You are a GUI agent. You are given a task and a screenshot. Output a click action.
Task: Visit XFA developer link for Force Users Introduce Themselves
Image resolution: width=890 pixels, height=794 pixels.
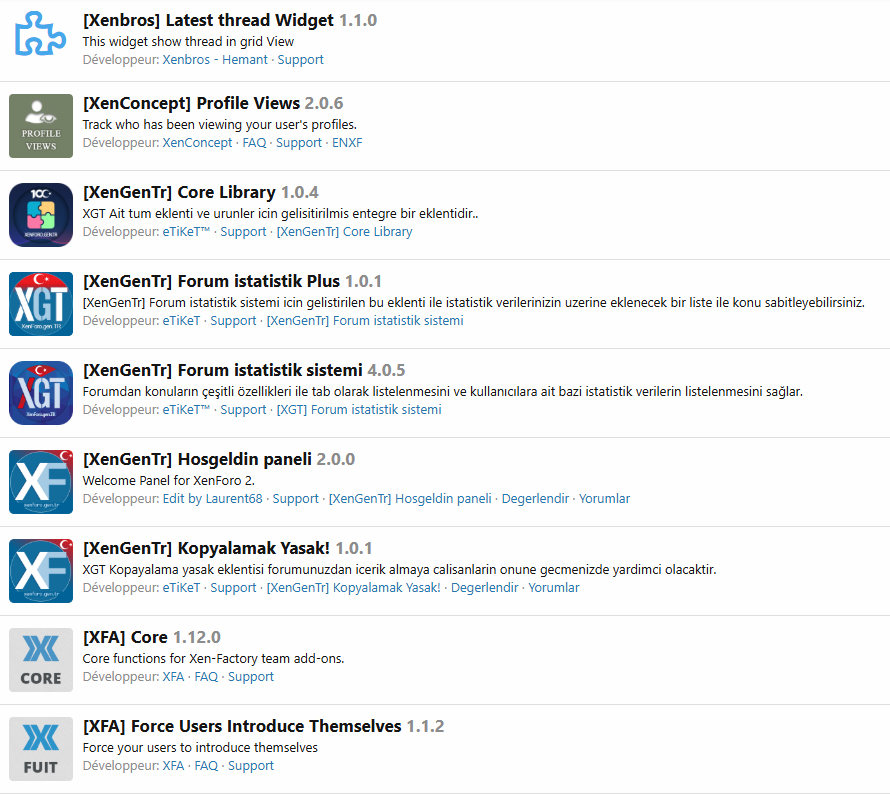click(x=174, y=766)
